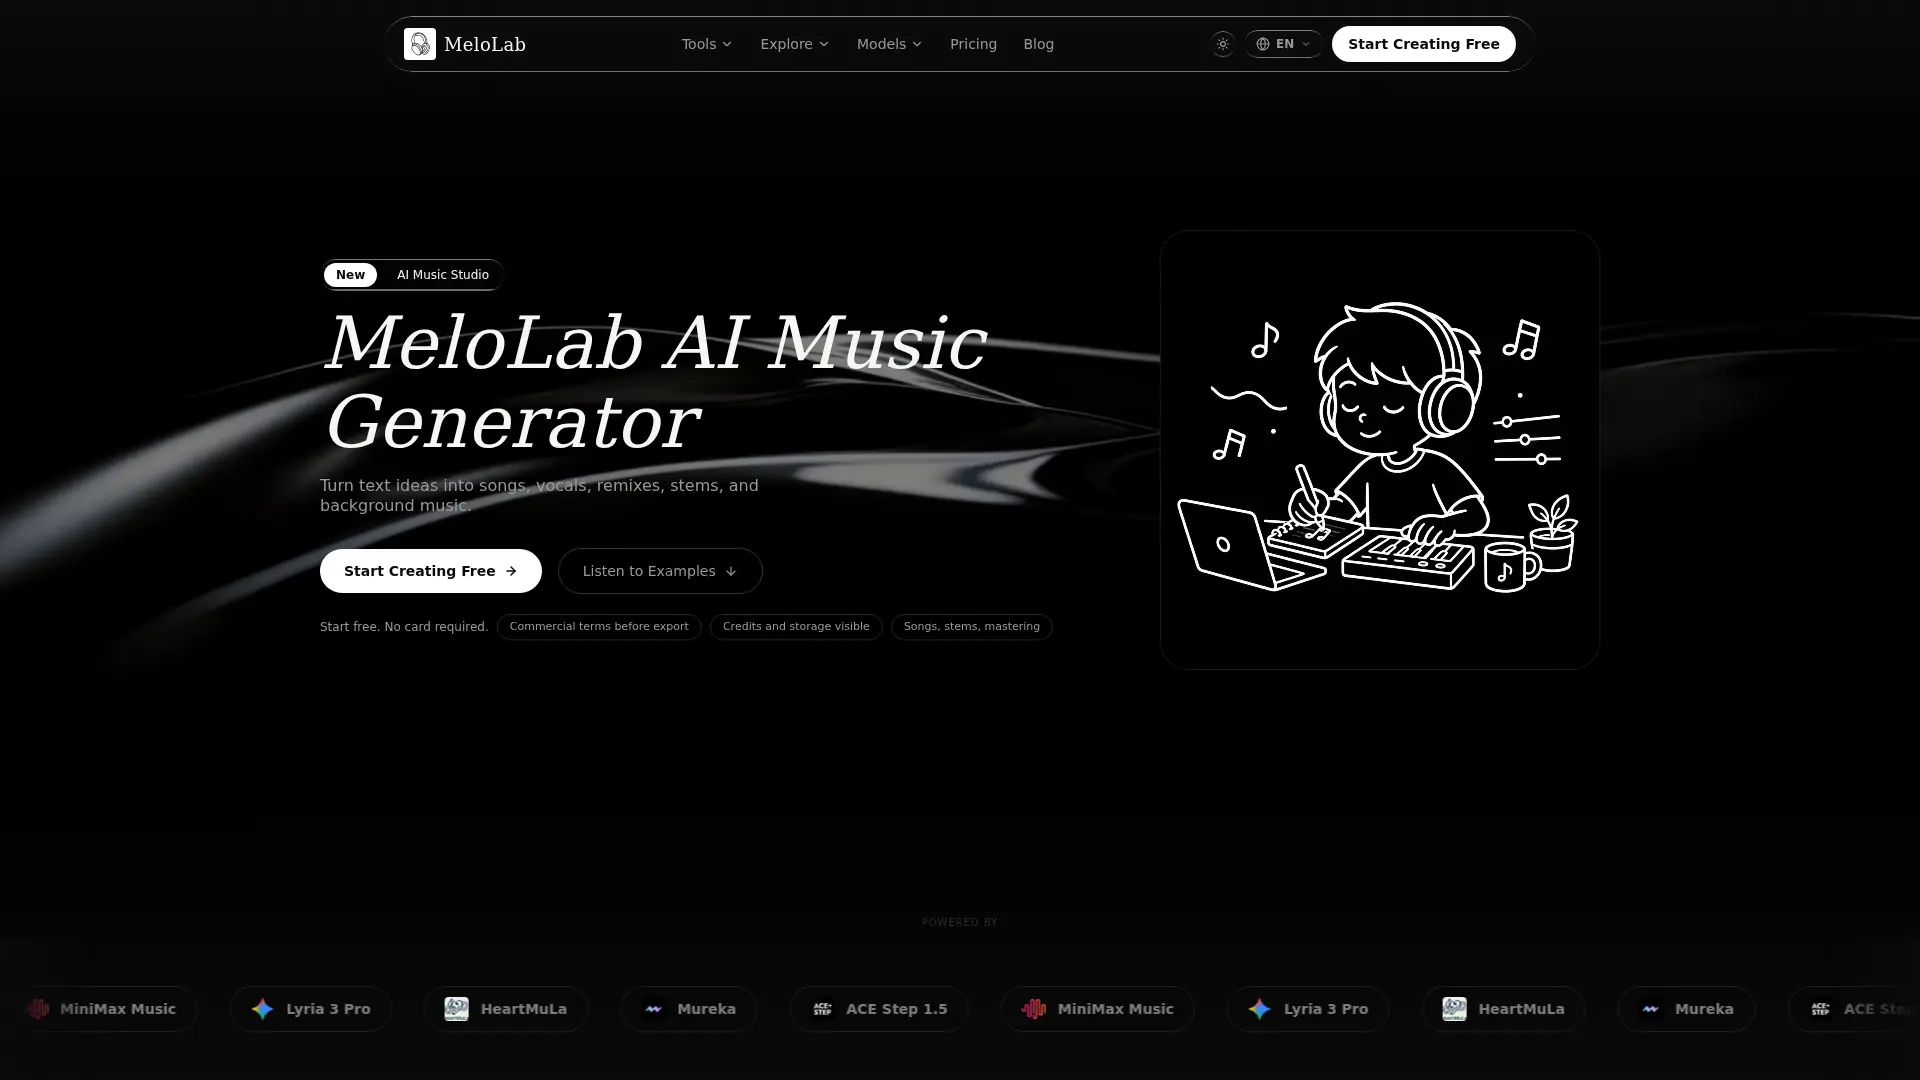Click the Explore menu chevron arrow
Screen dimensions: 1920x1080
[x=824, y=44]
